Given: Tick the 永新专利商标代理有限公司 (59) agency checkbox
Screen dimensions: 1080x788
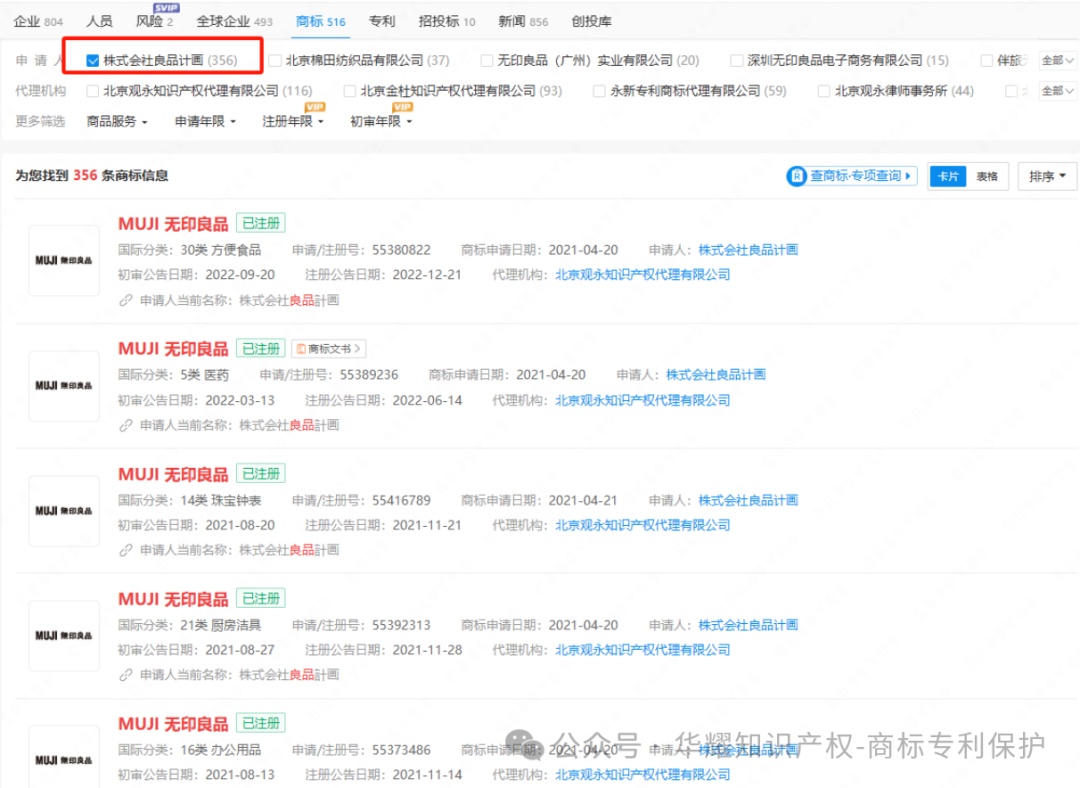Looking at the screenshot, I should tap(599, 91).
